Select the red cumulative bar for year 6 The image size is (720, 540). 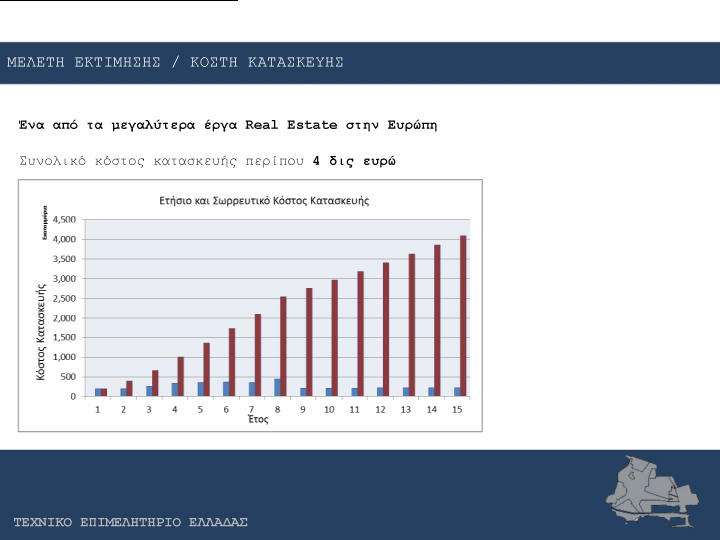pos(231,362)
